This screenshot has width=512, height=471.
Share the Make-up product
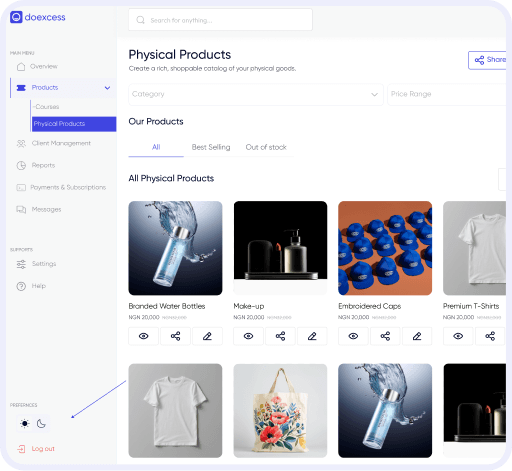click(x=280, y=336)
